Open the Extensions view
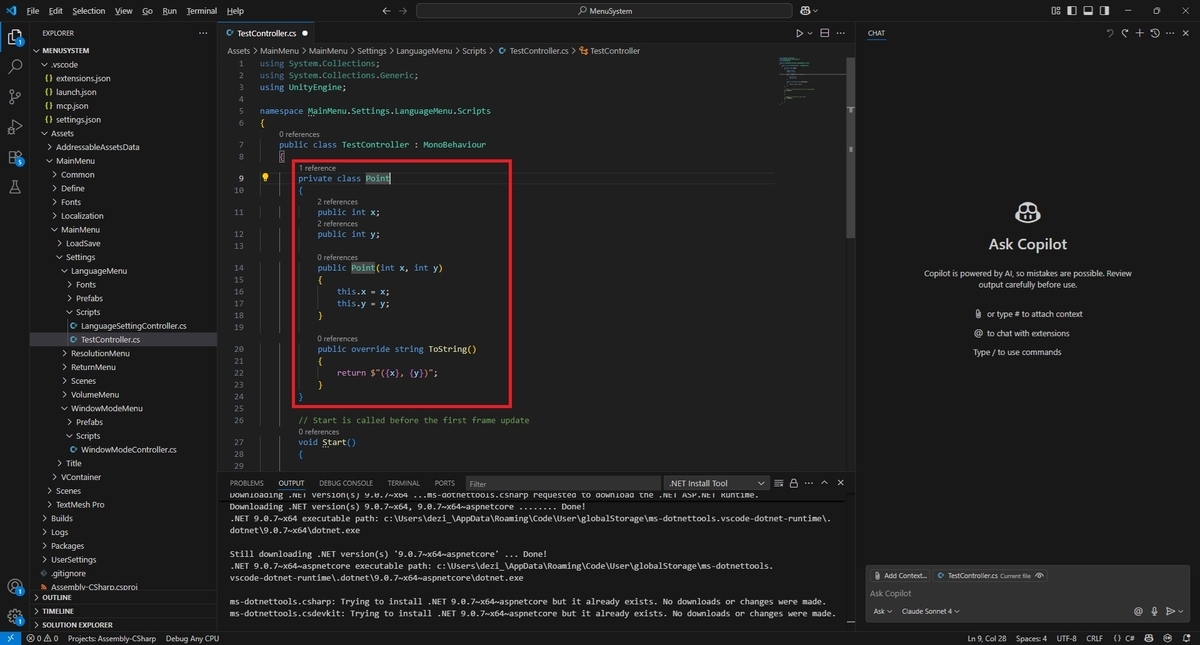The width and height of the screenshot is (1200, 645). (x=15, y=157)
